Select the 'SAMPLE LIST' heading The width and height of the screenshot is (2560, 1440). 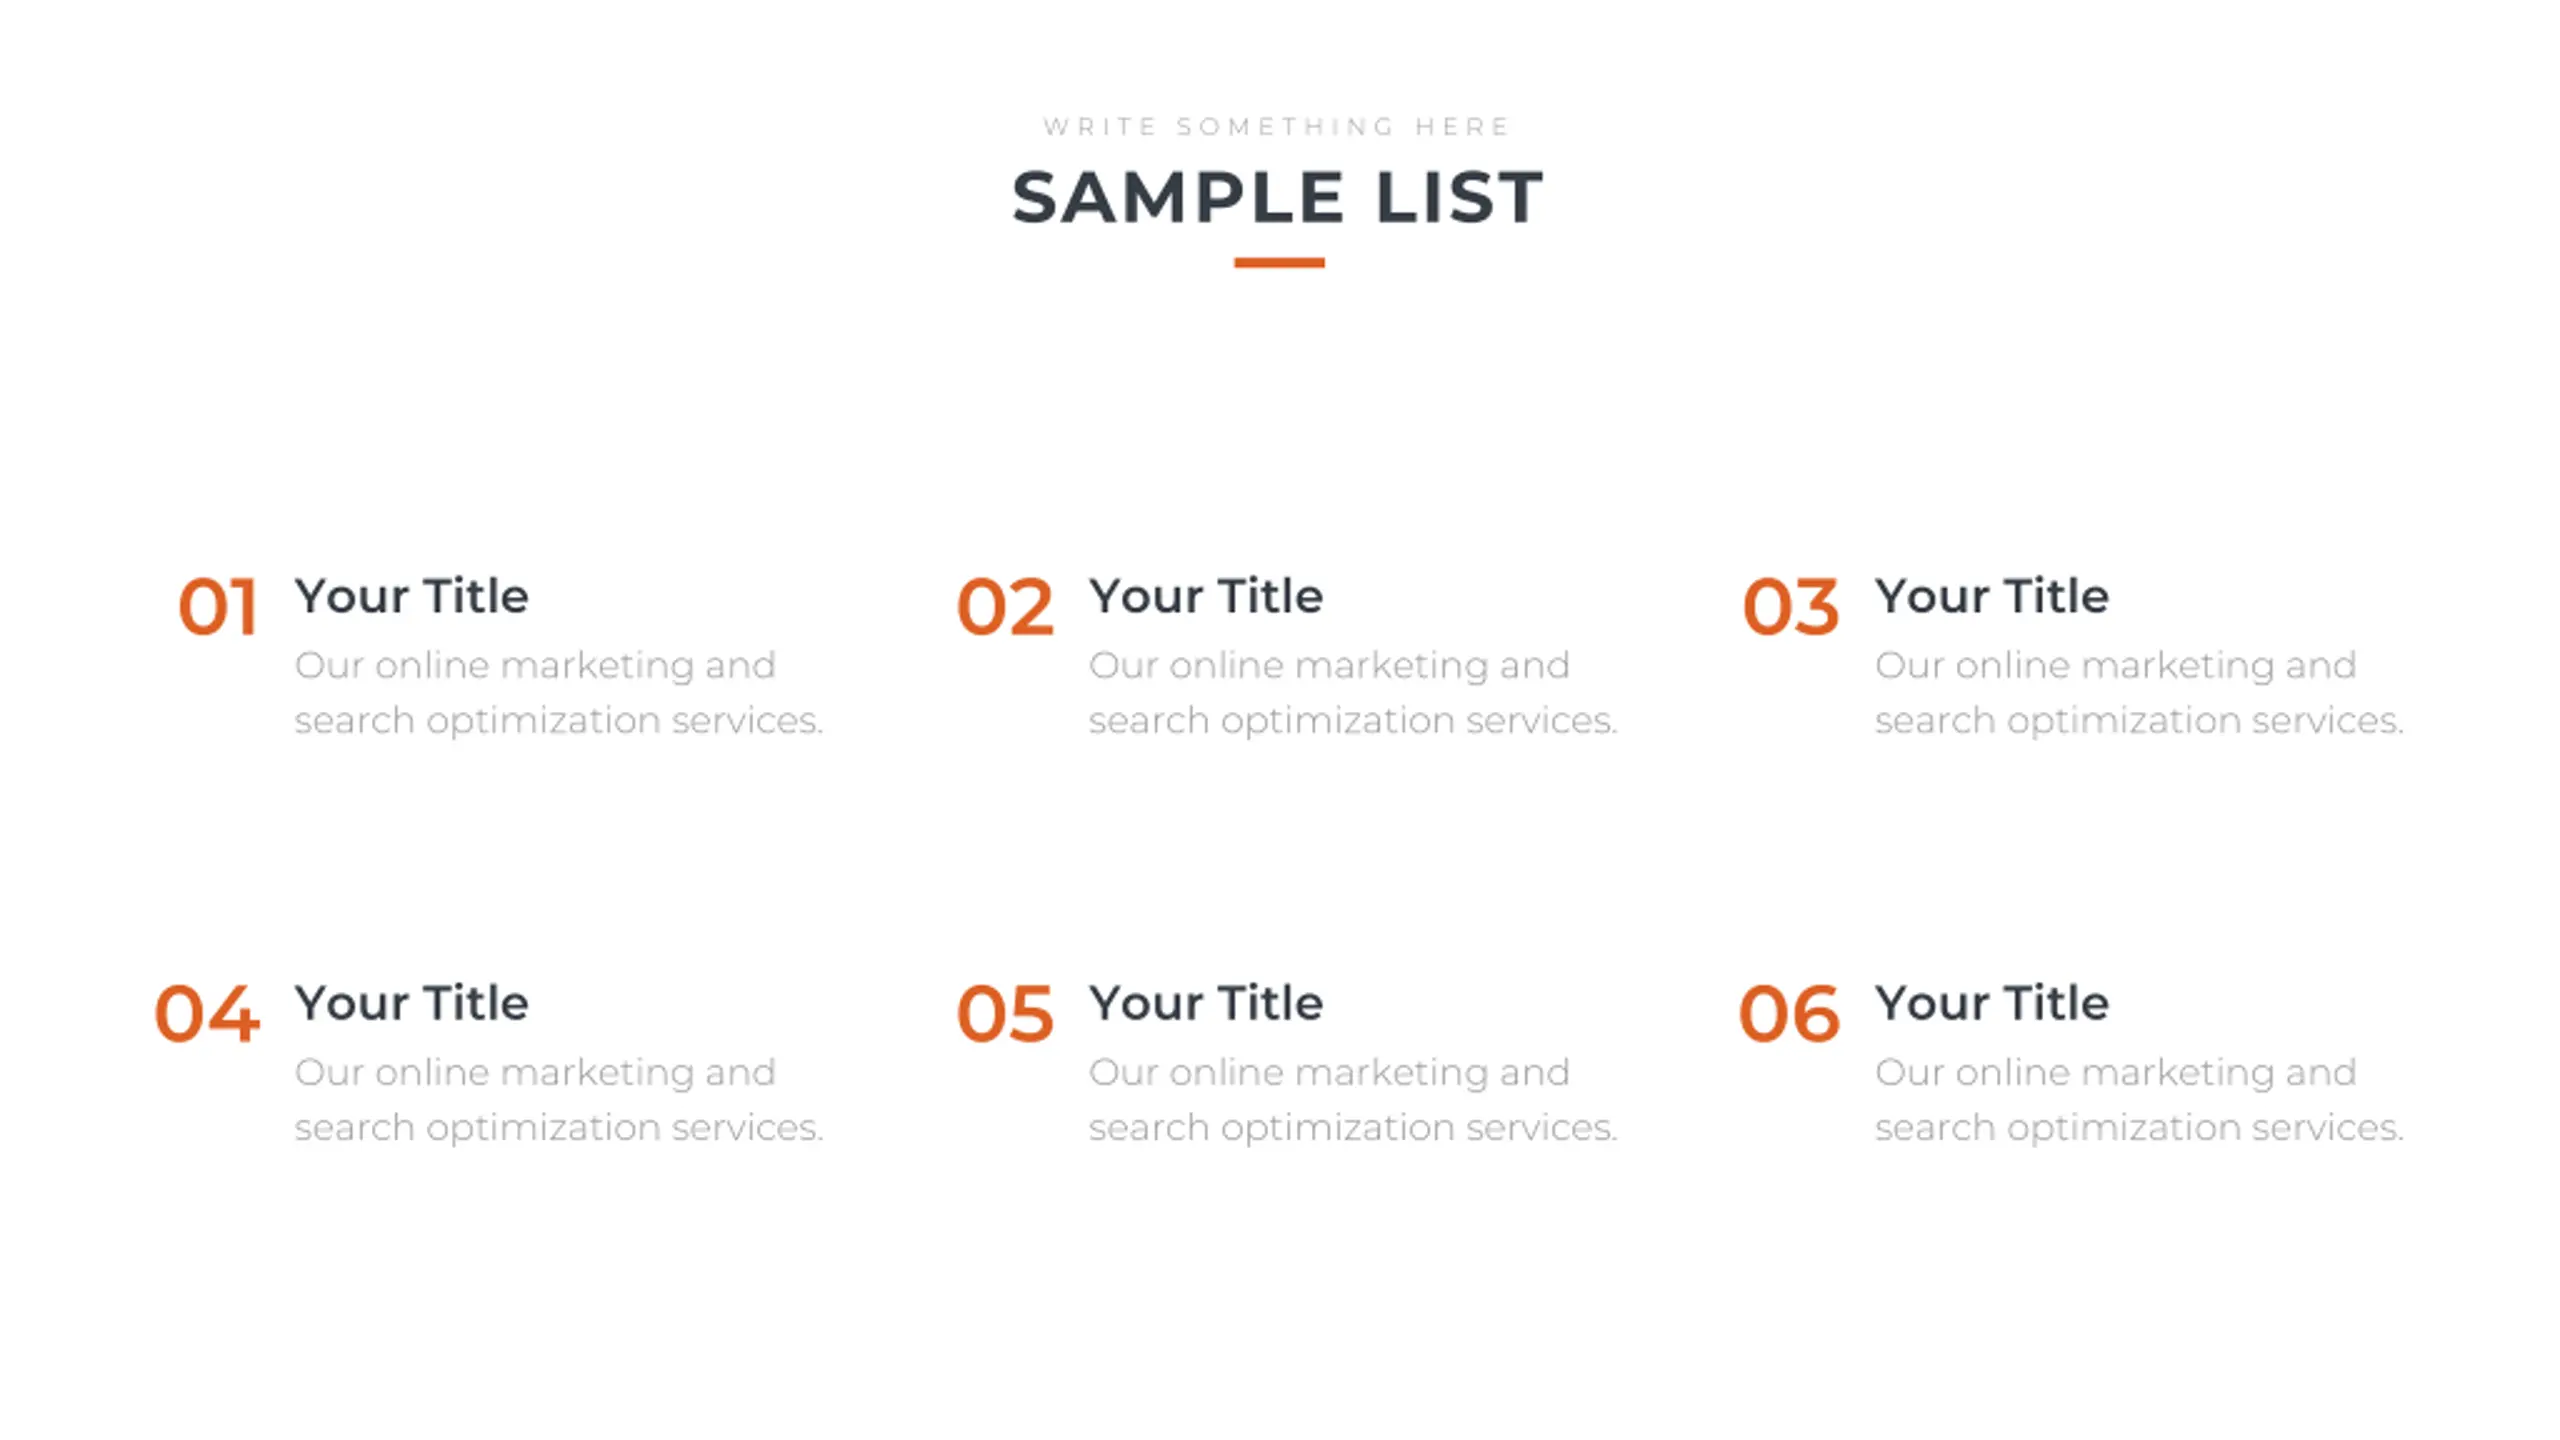(1277, 197)
